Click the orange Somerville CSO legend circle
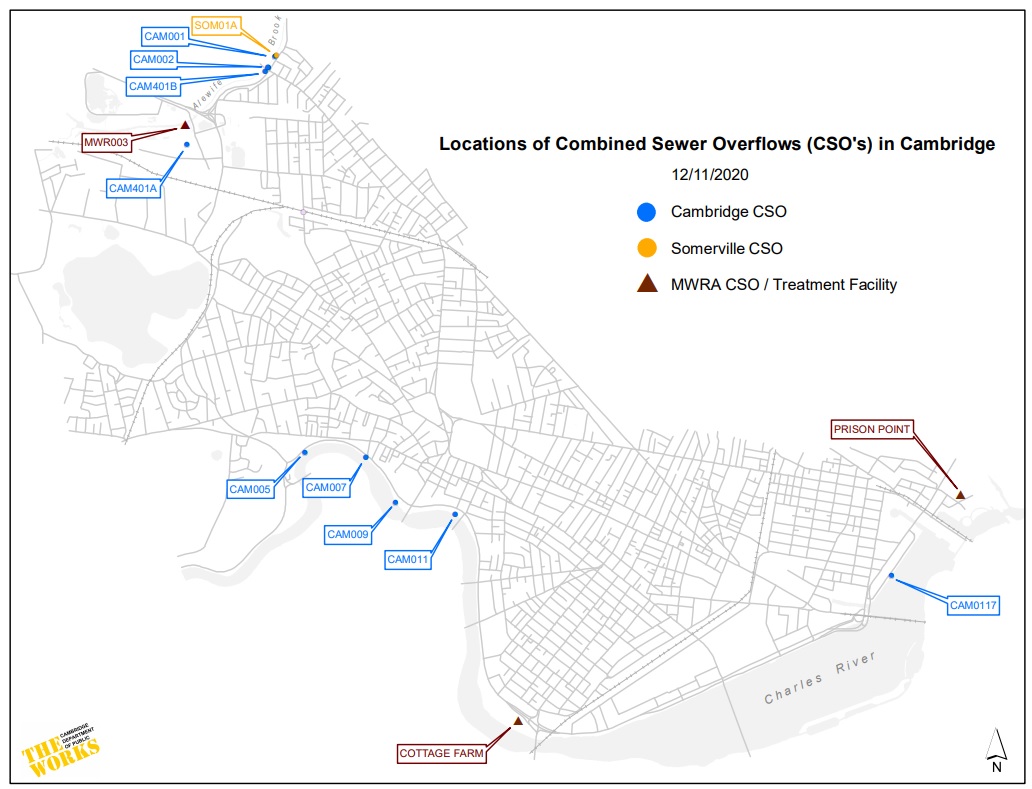This screenshot has height=789, width=1032. [646, 248]
